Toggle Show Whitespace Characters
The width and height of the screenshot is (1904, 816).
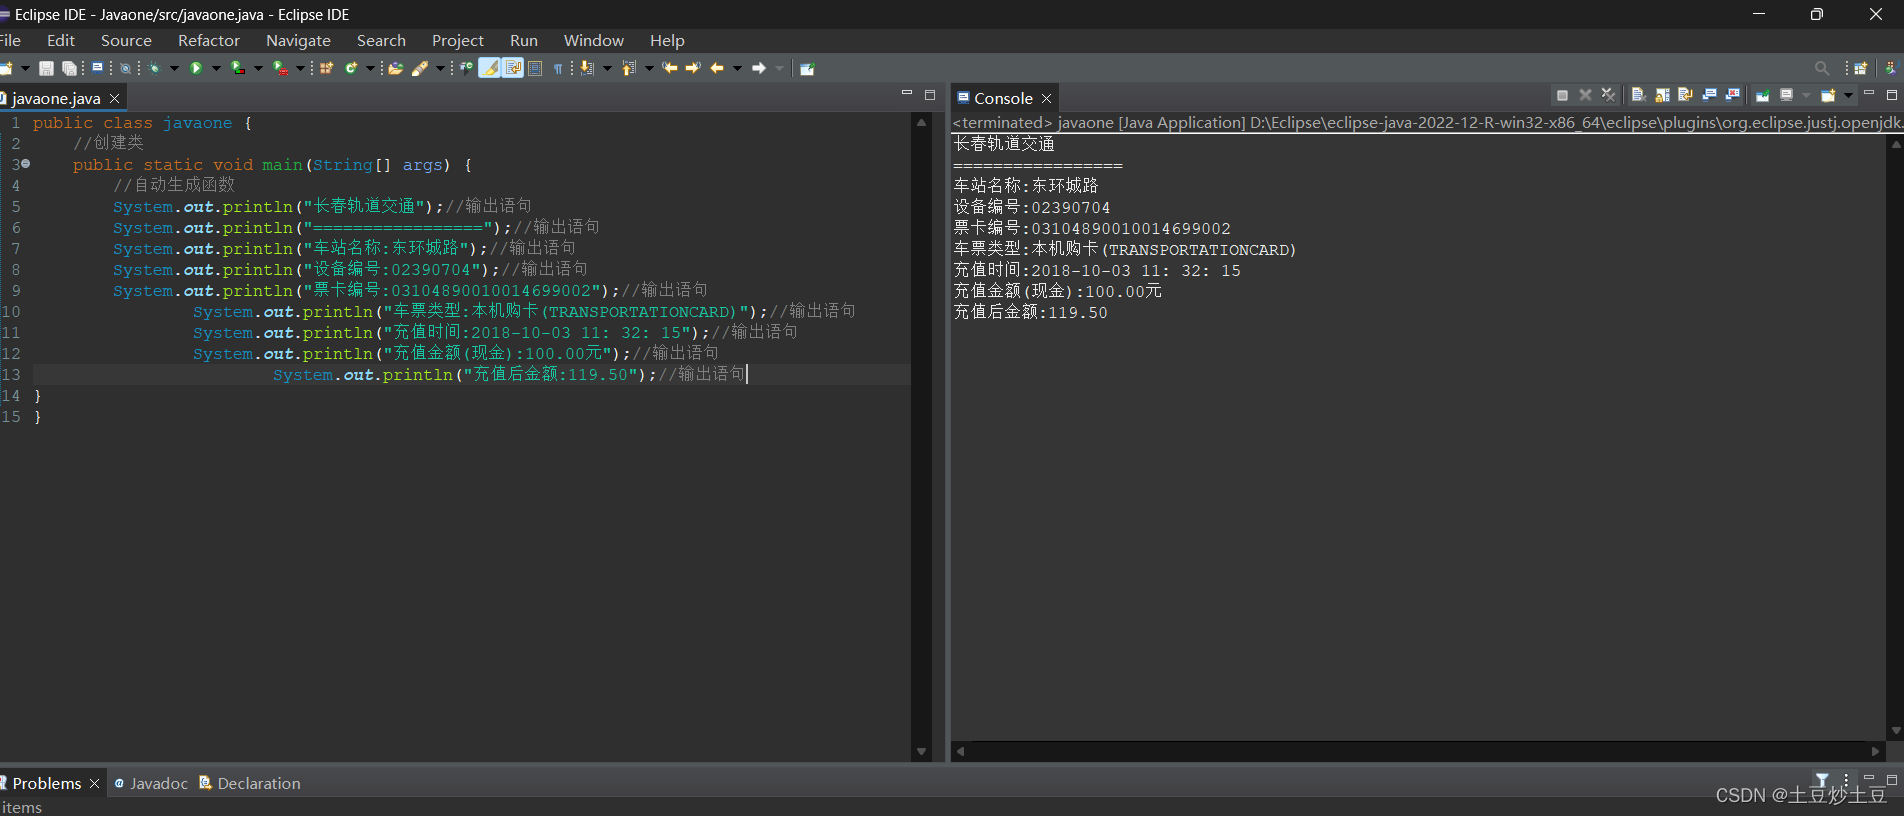point(558,68)
